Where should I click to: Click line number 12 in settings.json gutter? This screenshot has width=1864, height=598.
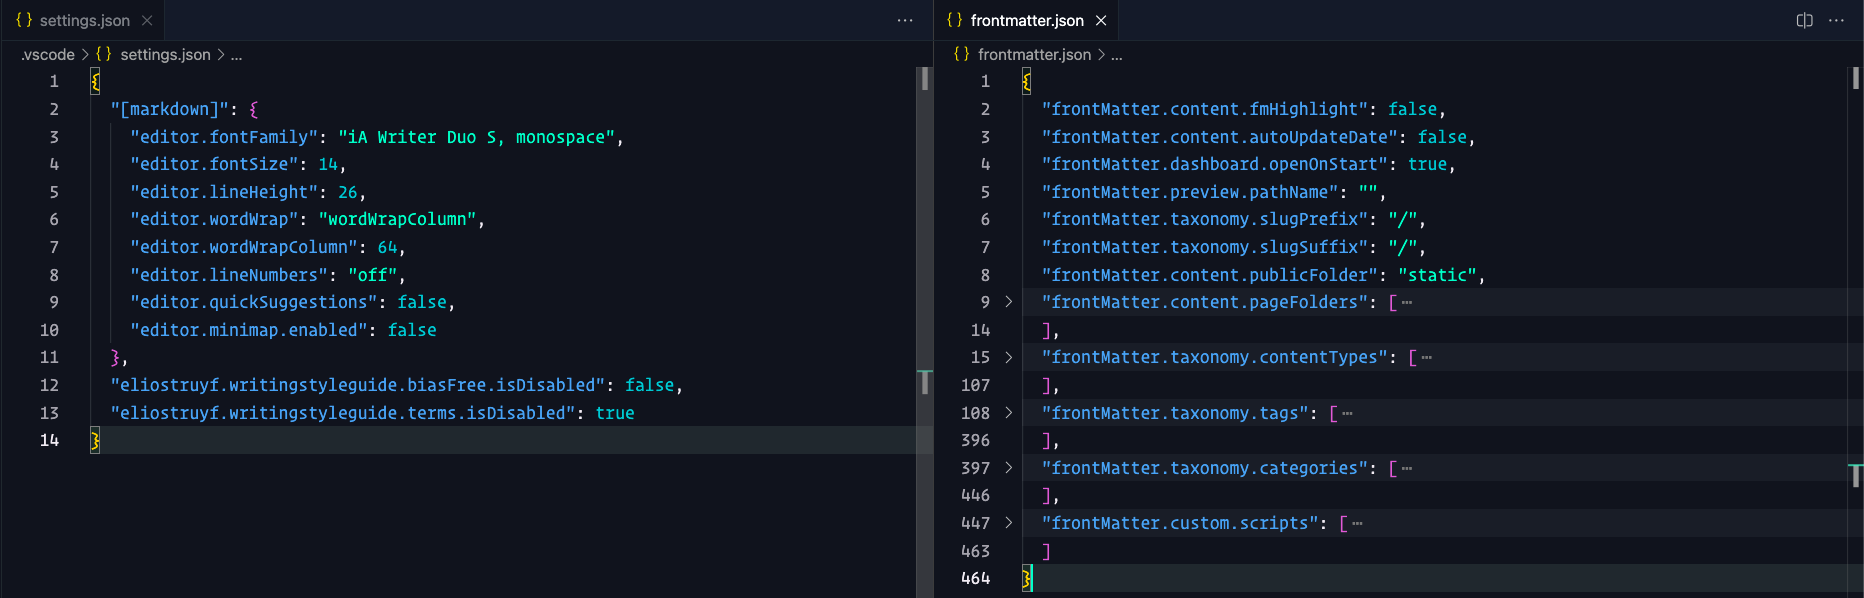click(x=49, y=385)
